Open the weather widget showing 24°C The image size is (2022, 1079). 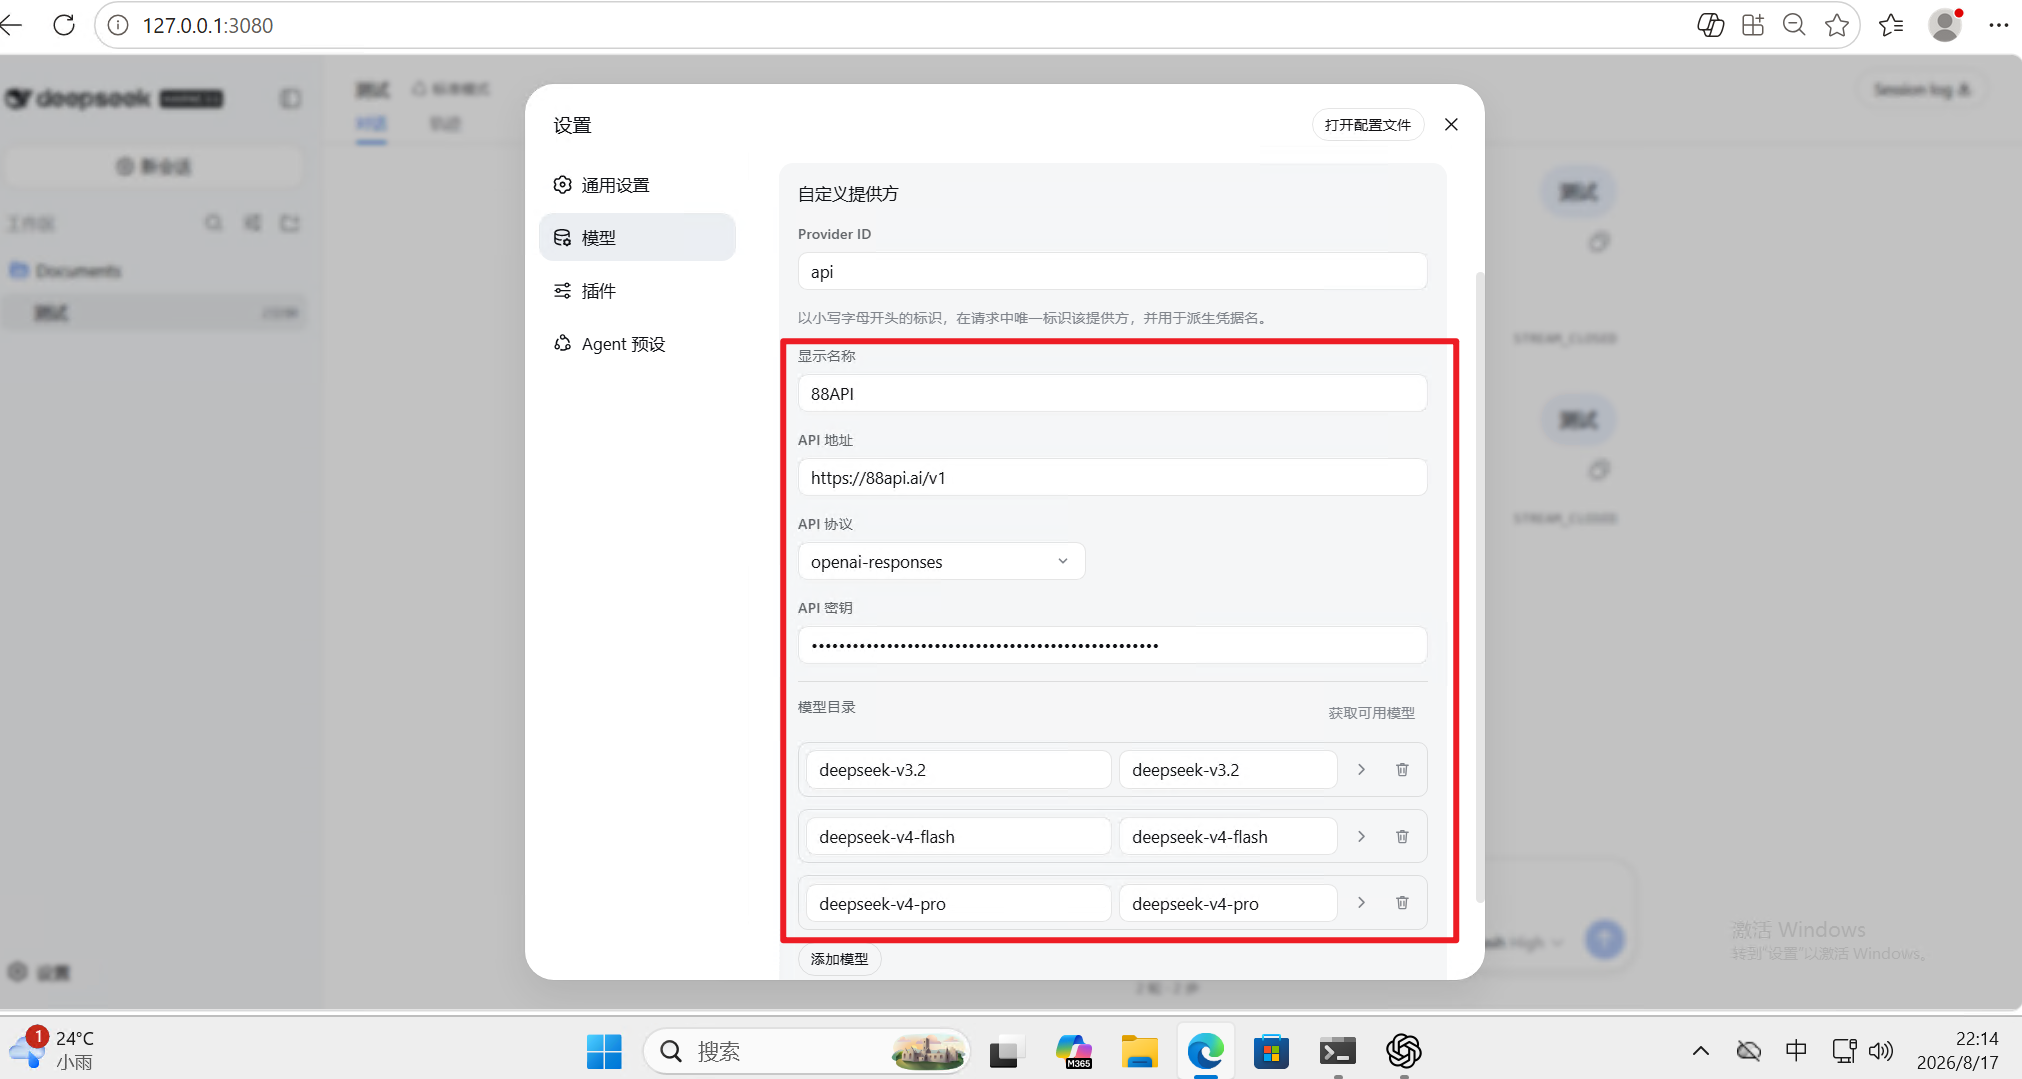(52, 1050)
